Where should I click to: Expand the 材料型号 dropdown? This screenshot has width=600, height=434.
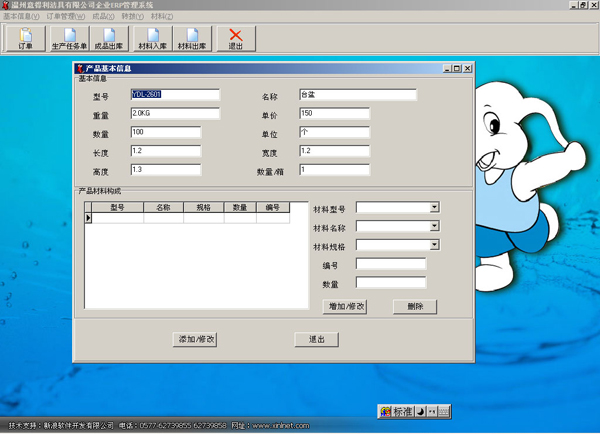click(434, 208)
